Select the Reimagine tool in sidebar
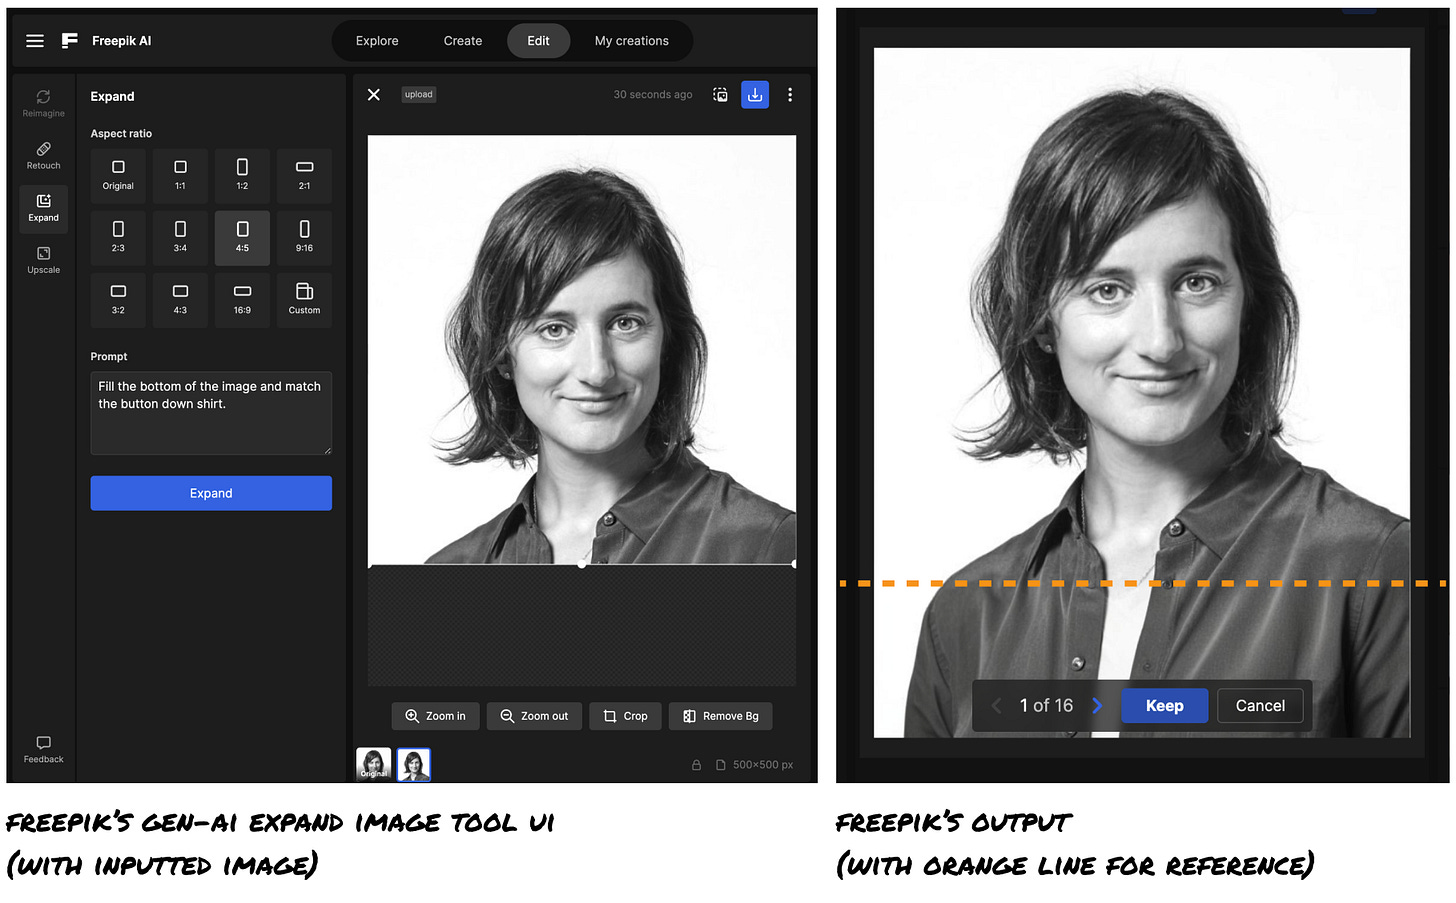Viewport: 1456px width, 903px height. 44,103
